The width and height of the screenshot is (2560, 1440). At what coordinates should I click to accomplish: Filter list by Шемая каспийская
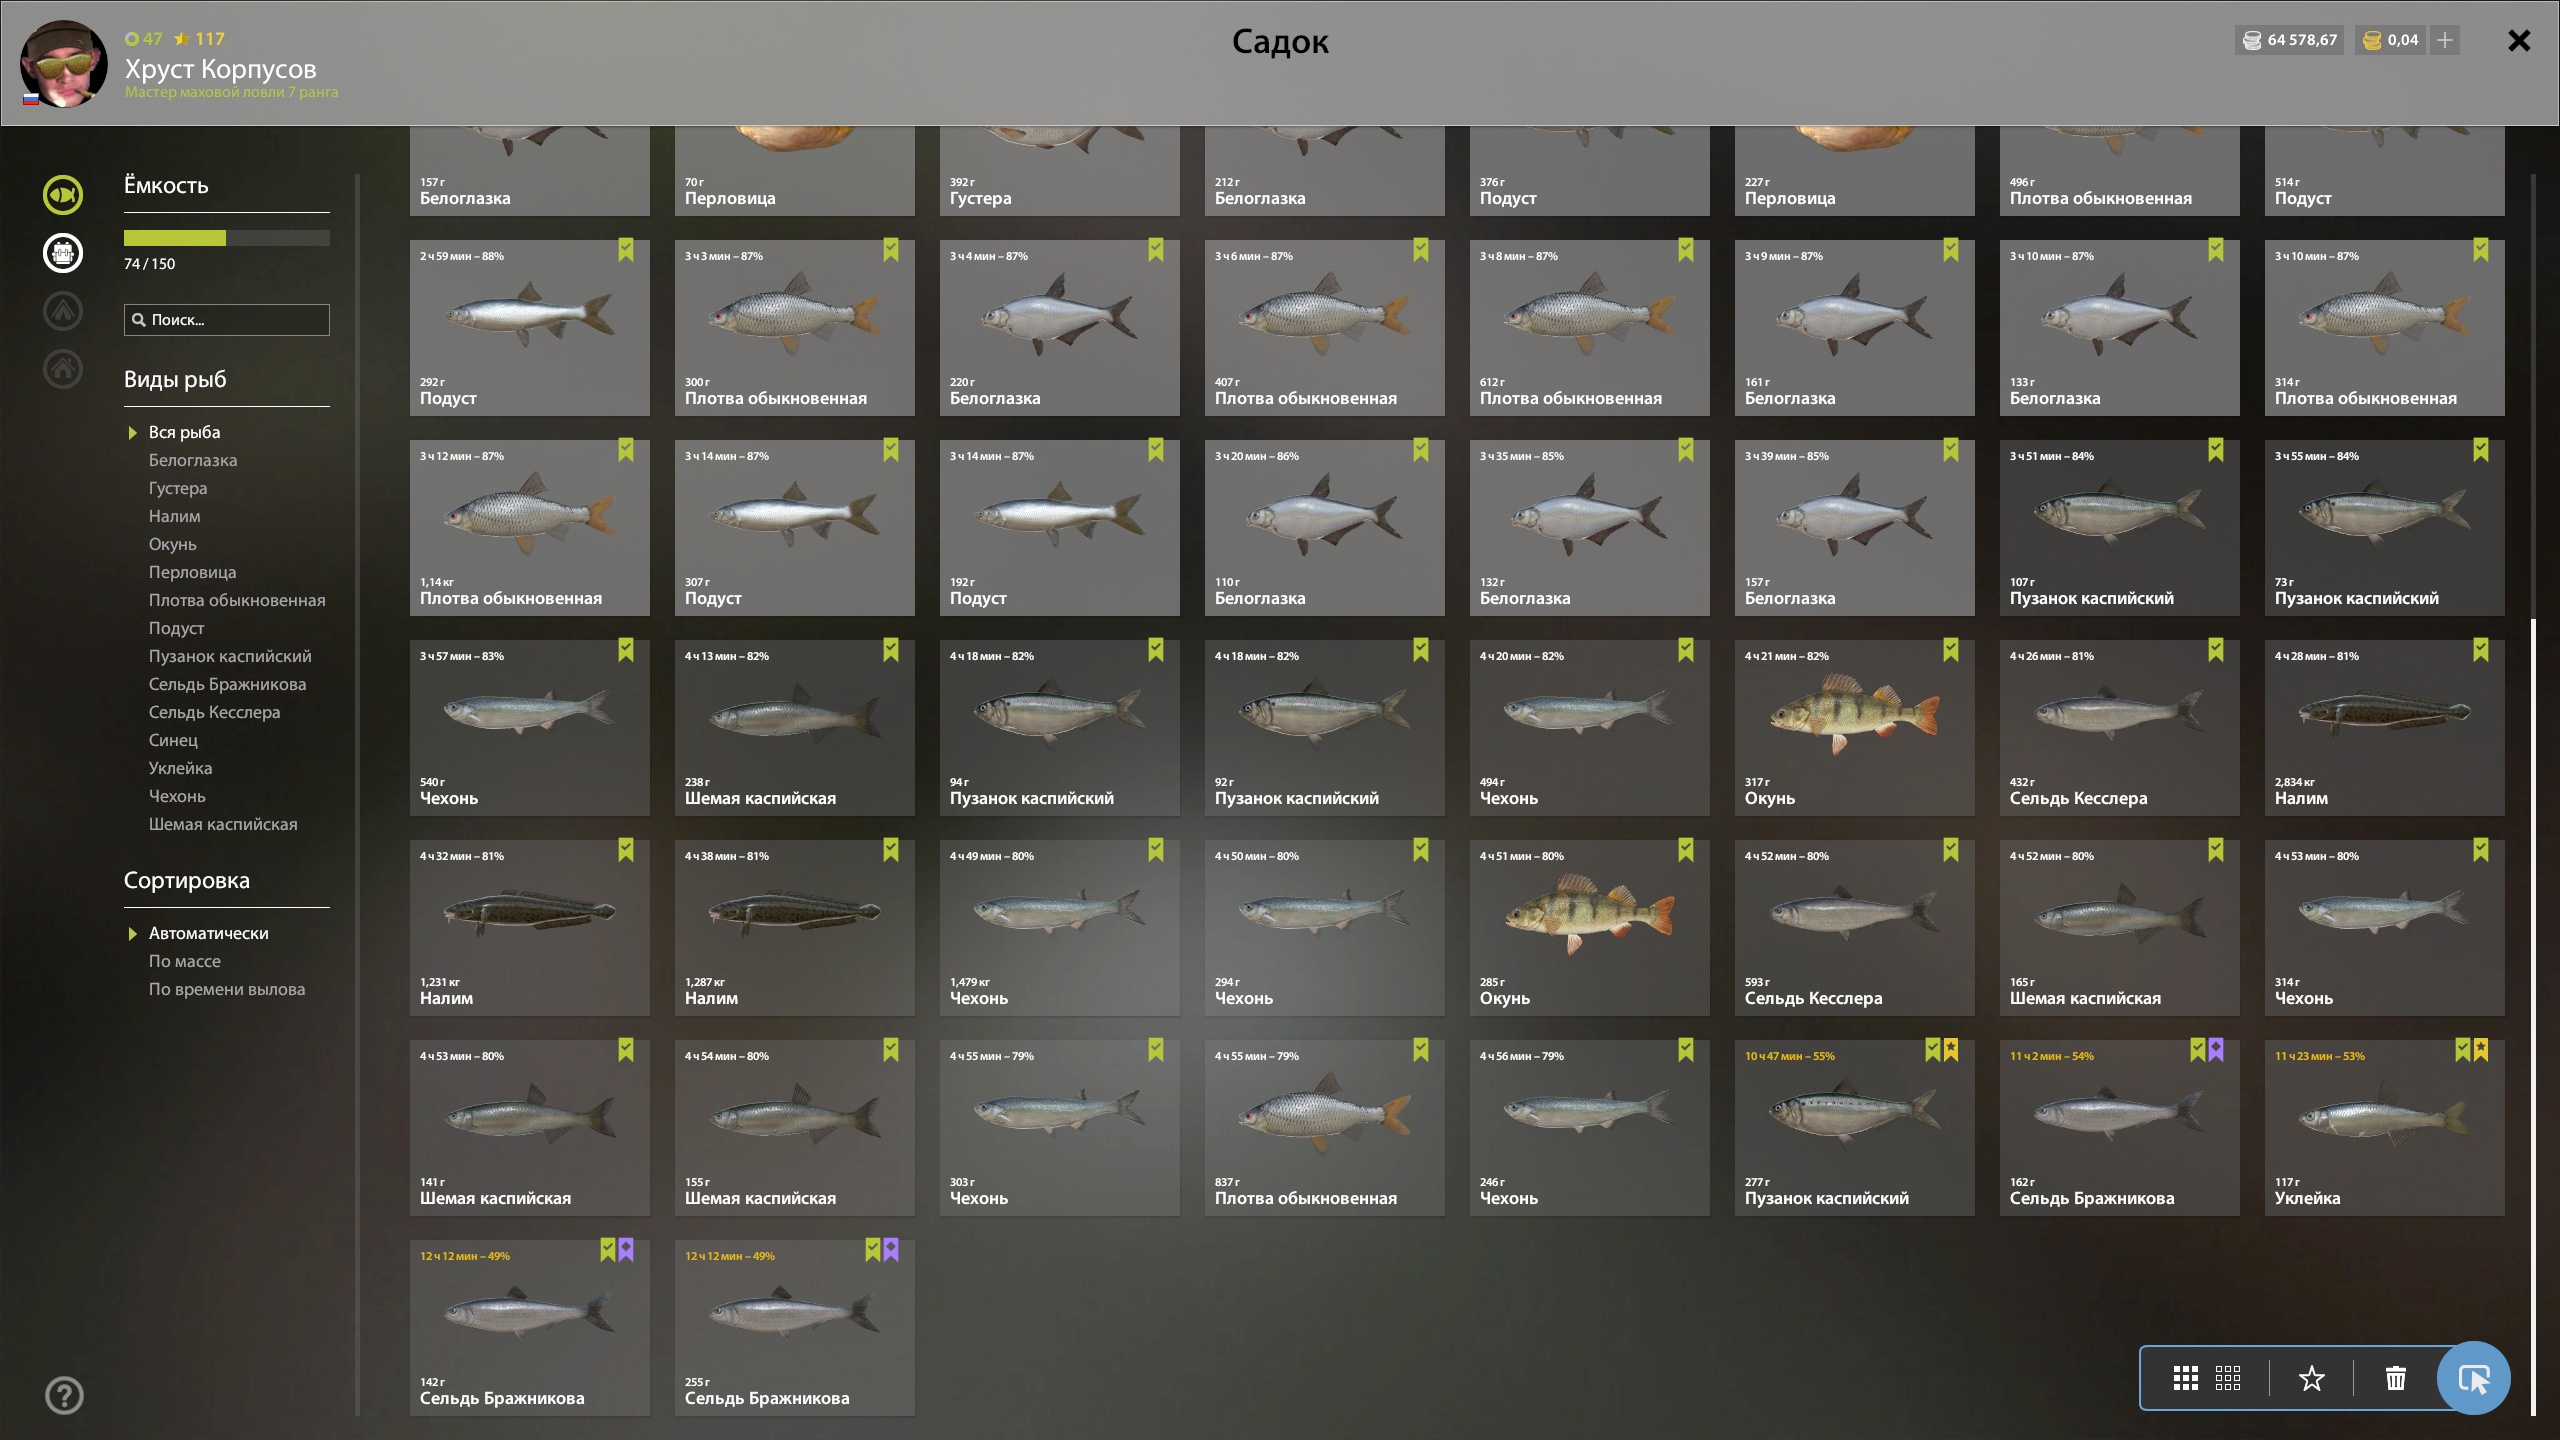pyautogui.click(x=222, y=824)
